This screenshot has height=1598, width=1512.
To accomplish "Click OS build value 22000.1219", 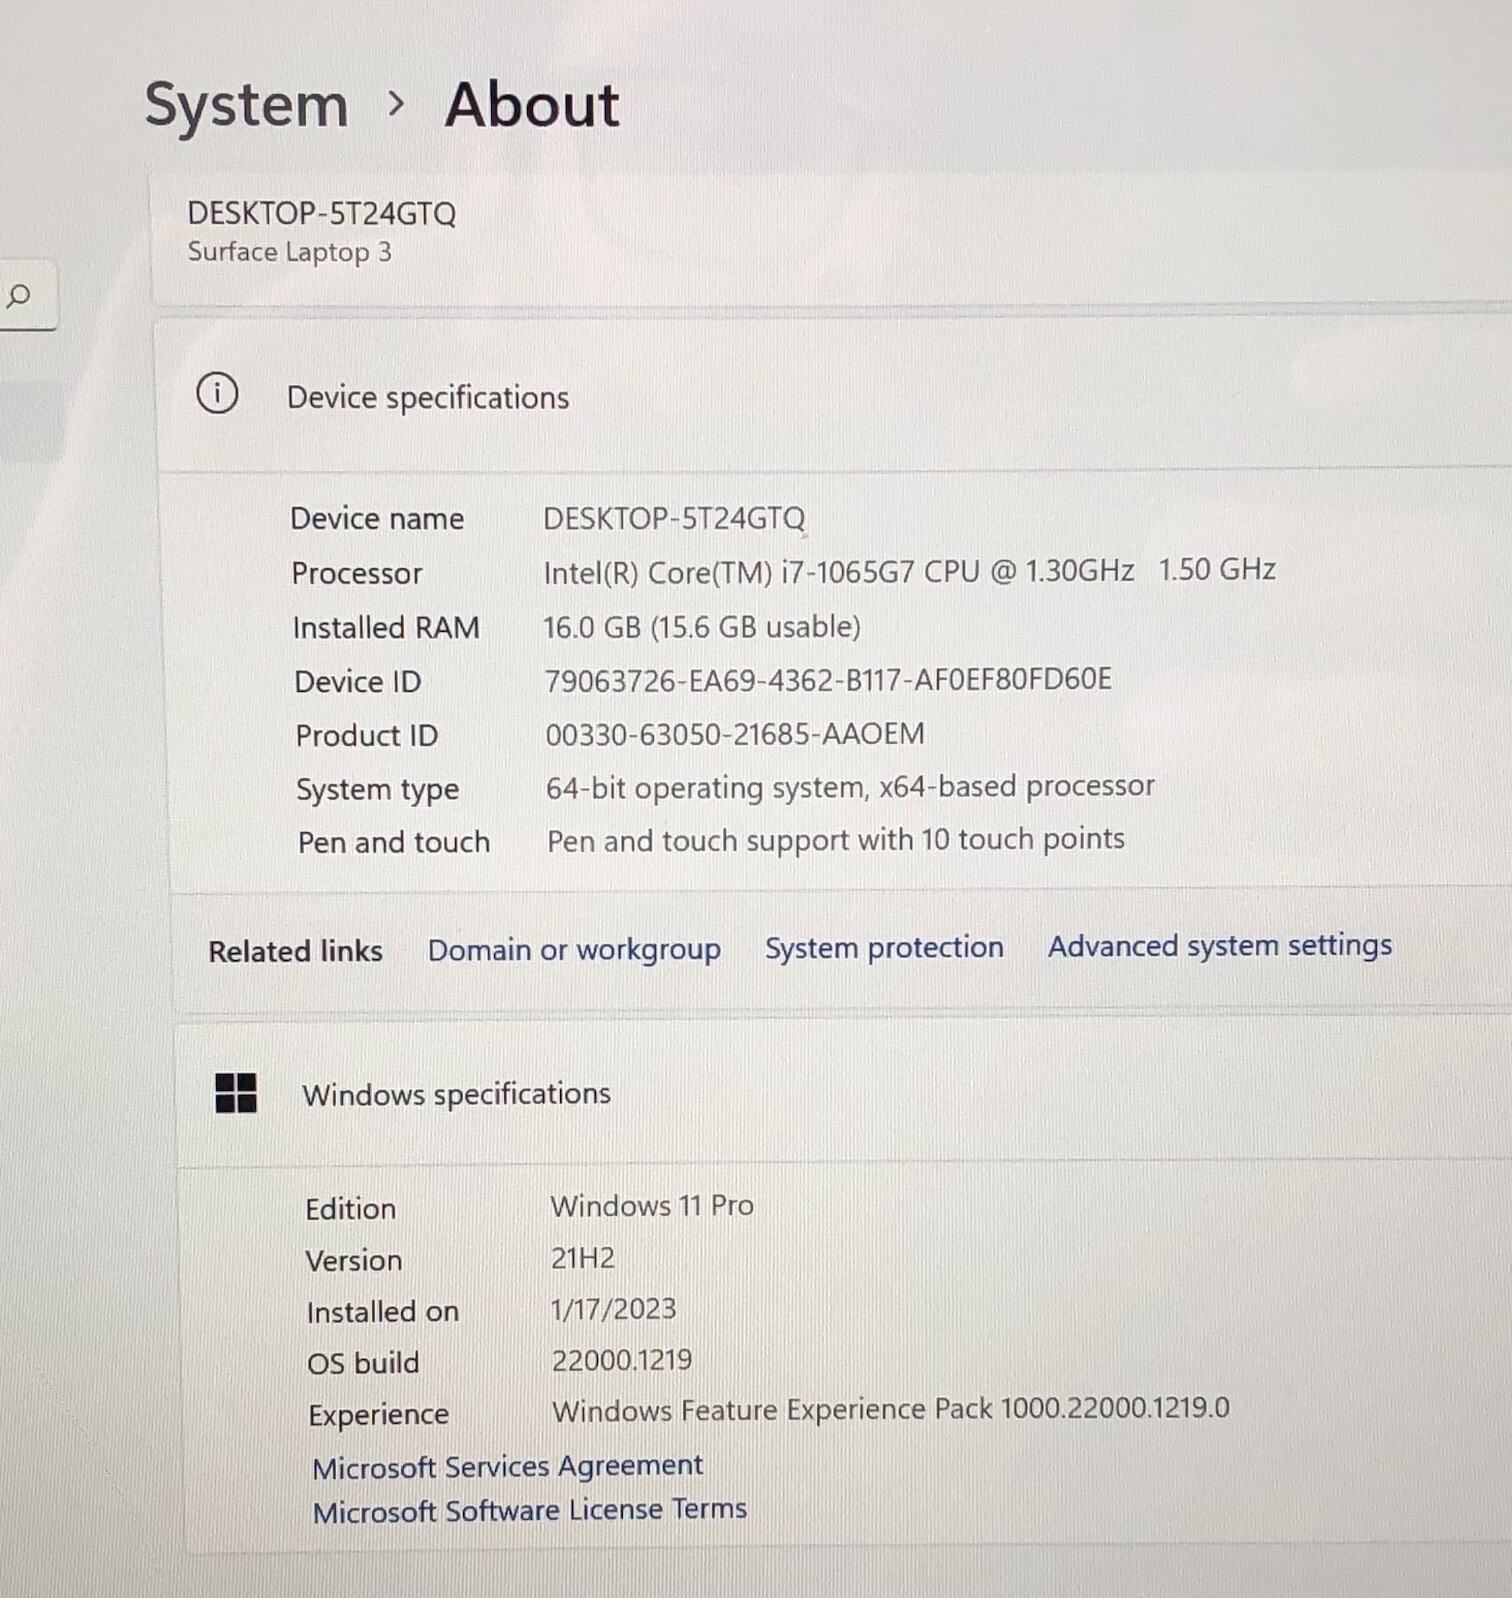I will pos(622,1360).
